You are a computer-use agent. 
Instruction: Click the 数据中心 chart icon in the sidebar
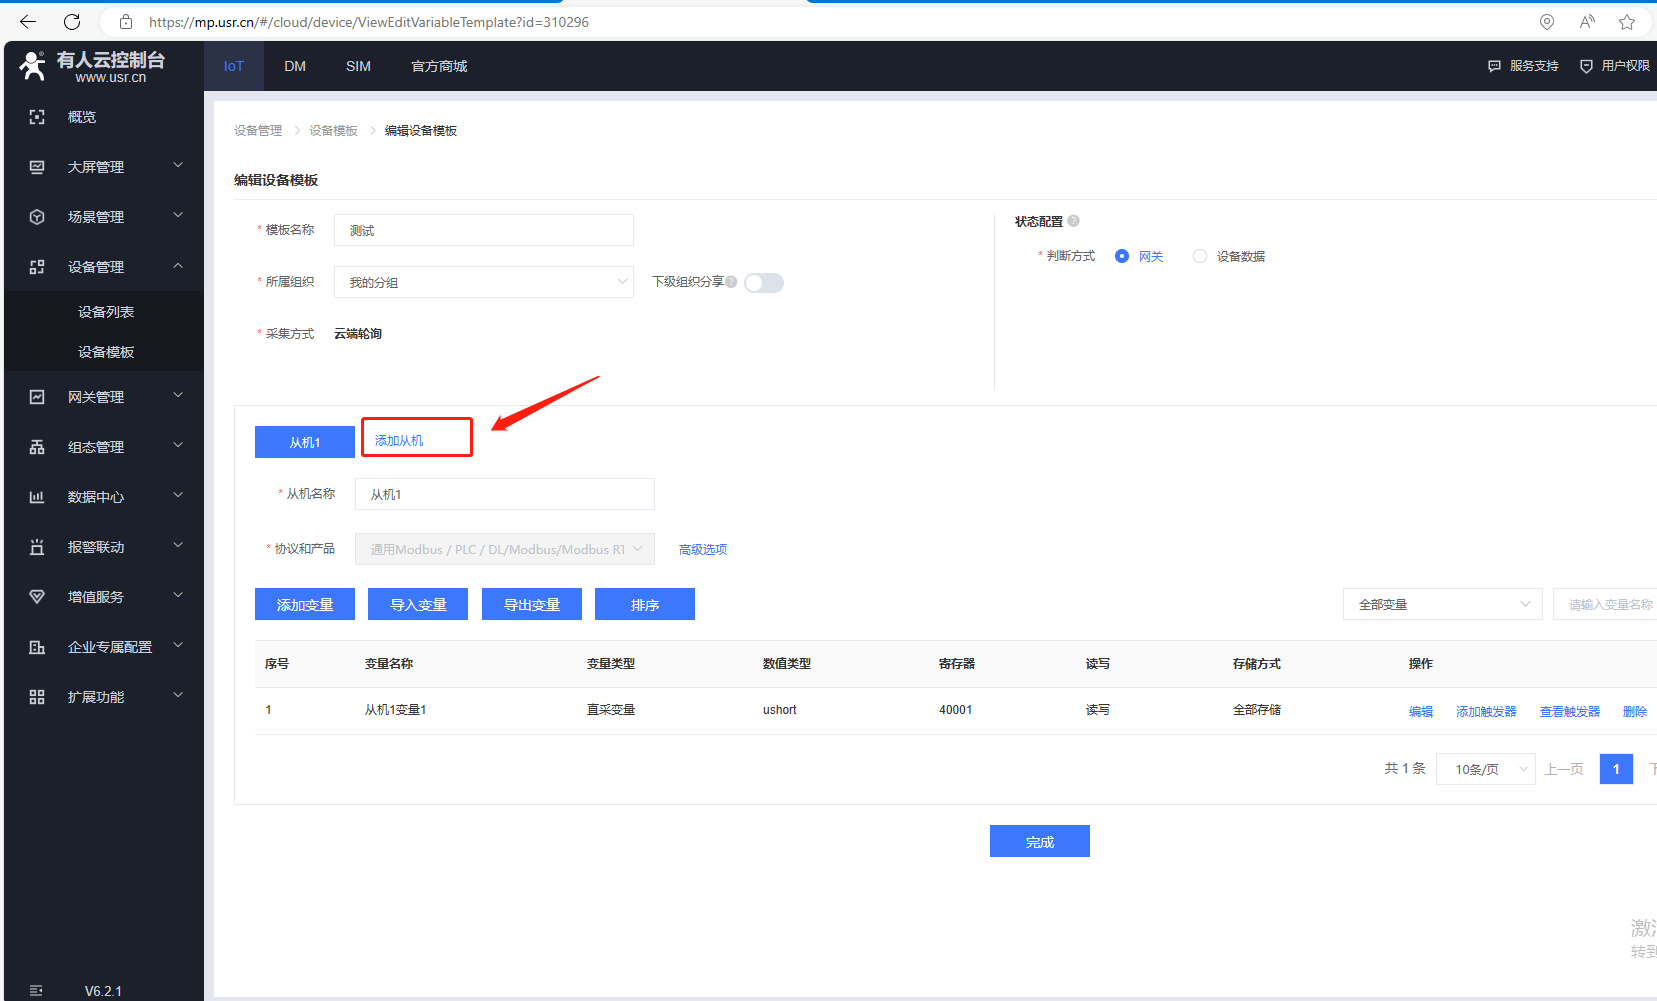37,497
